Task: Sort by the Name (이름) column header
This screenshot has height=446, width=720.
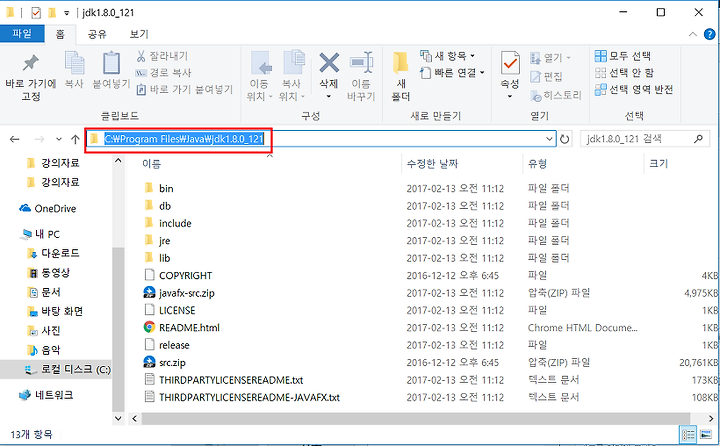Action: (151, 164)
